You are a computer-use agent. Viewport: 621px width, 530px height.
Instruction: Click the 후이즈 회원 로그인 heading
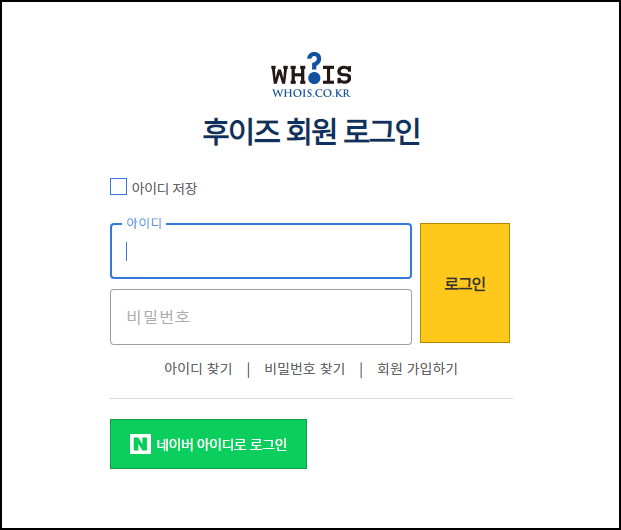tap(311, 132)
